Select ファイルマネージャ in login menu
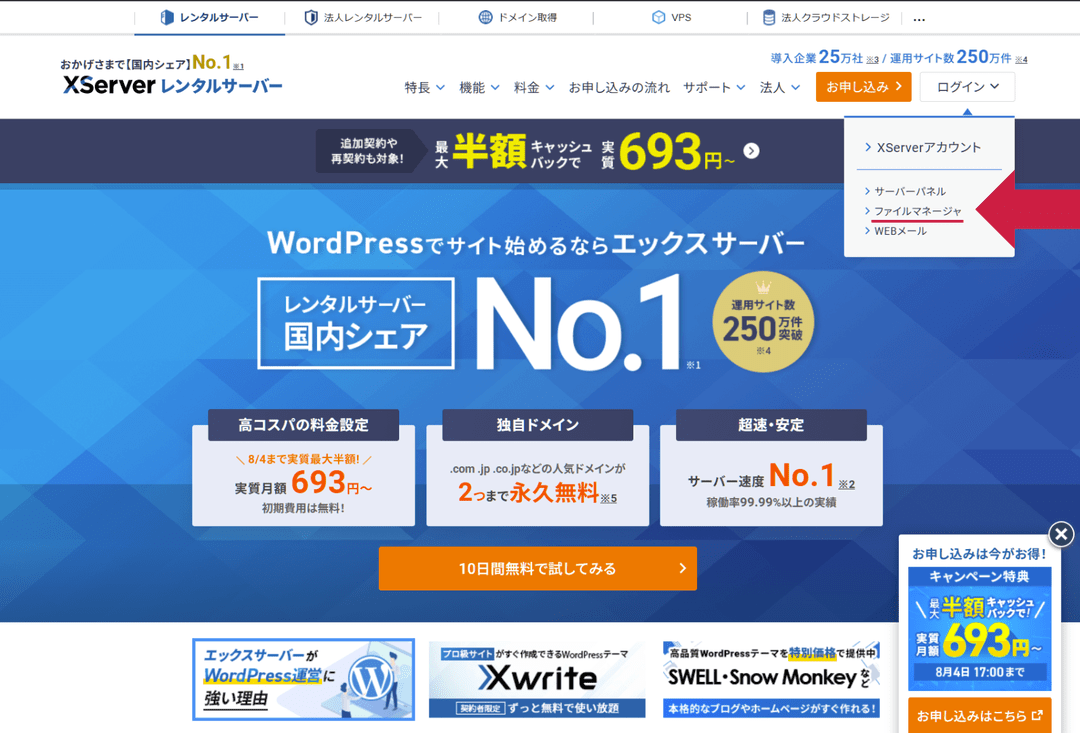Viewport: 1080px width, 733px height. [913, 211]
